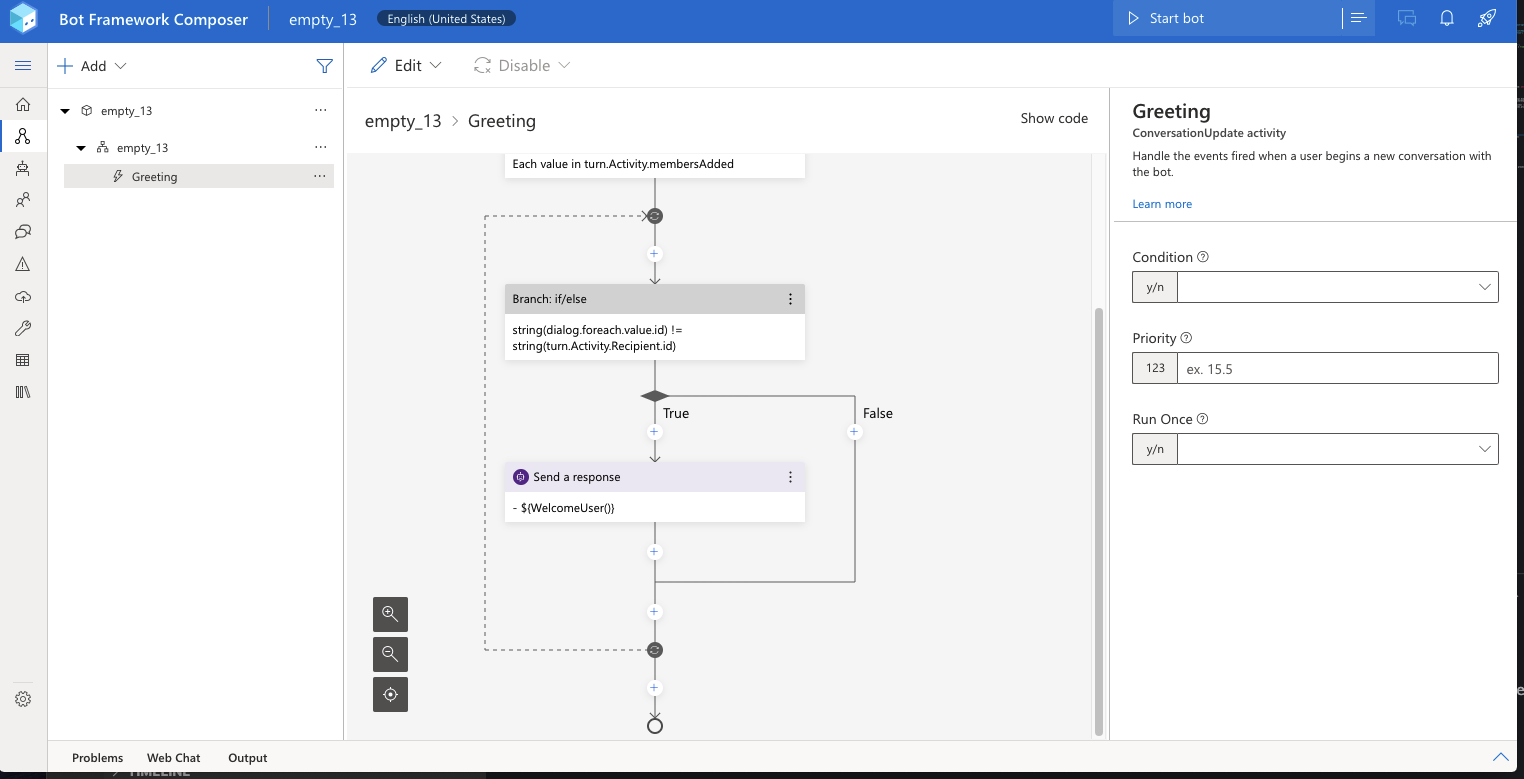Viewport: 1524px width, 779px height.
Task: Open the Form dialogs table sidebar icon
Action: pos(23,360)
